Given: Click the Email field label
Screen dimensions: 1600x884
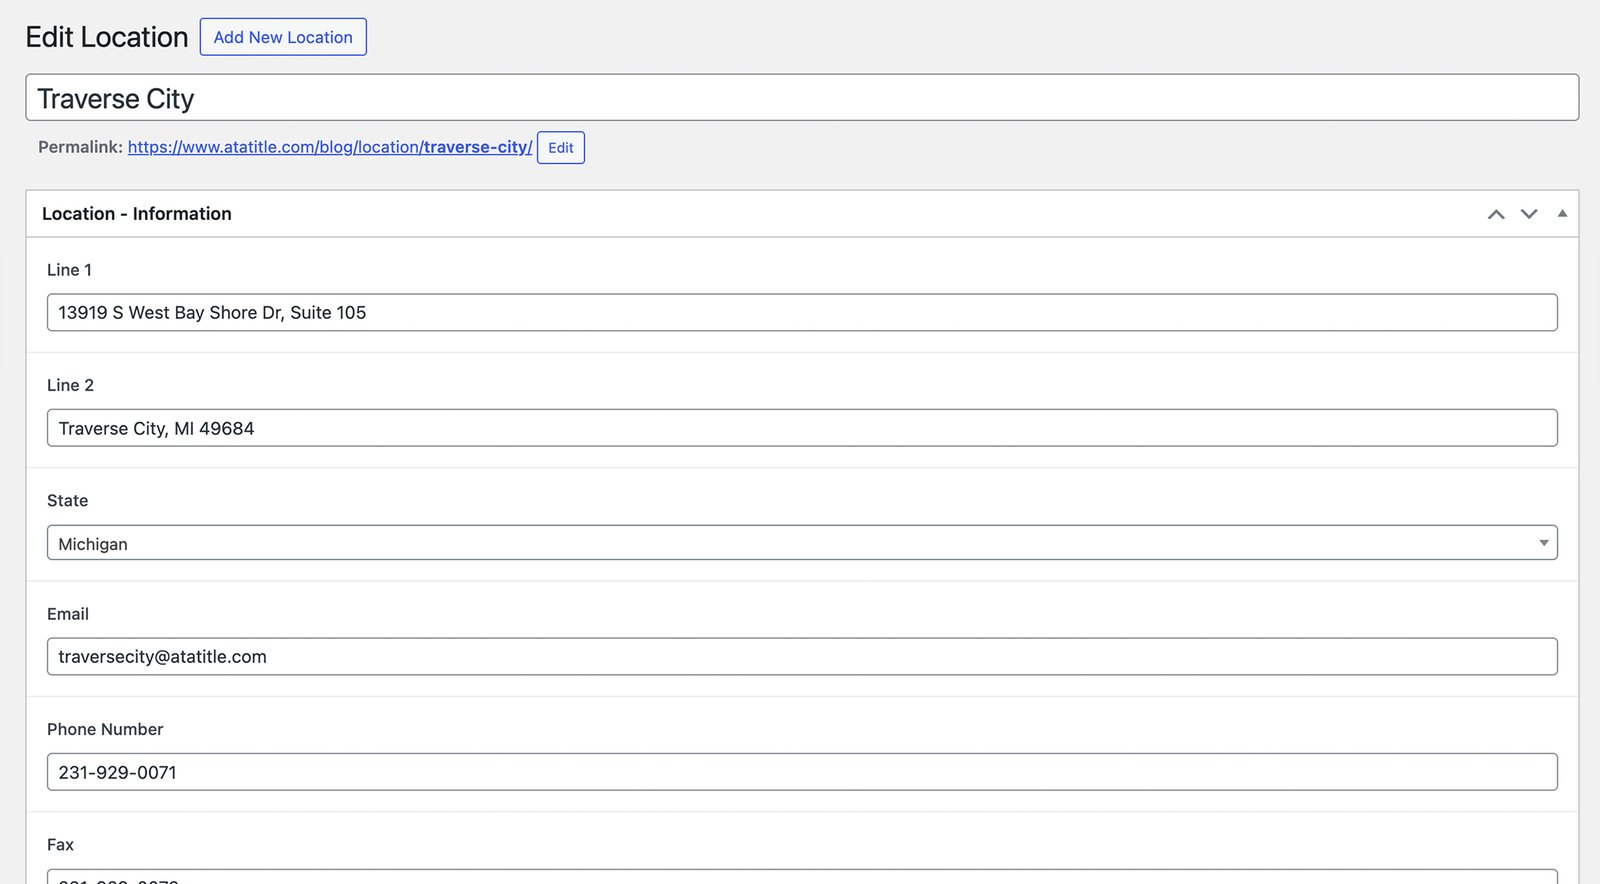Looking at the screenshot, I should [68, 614].
